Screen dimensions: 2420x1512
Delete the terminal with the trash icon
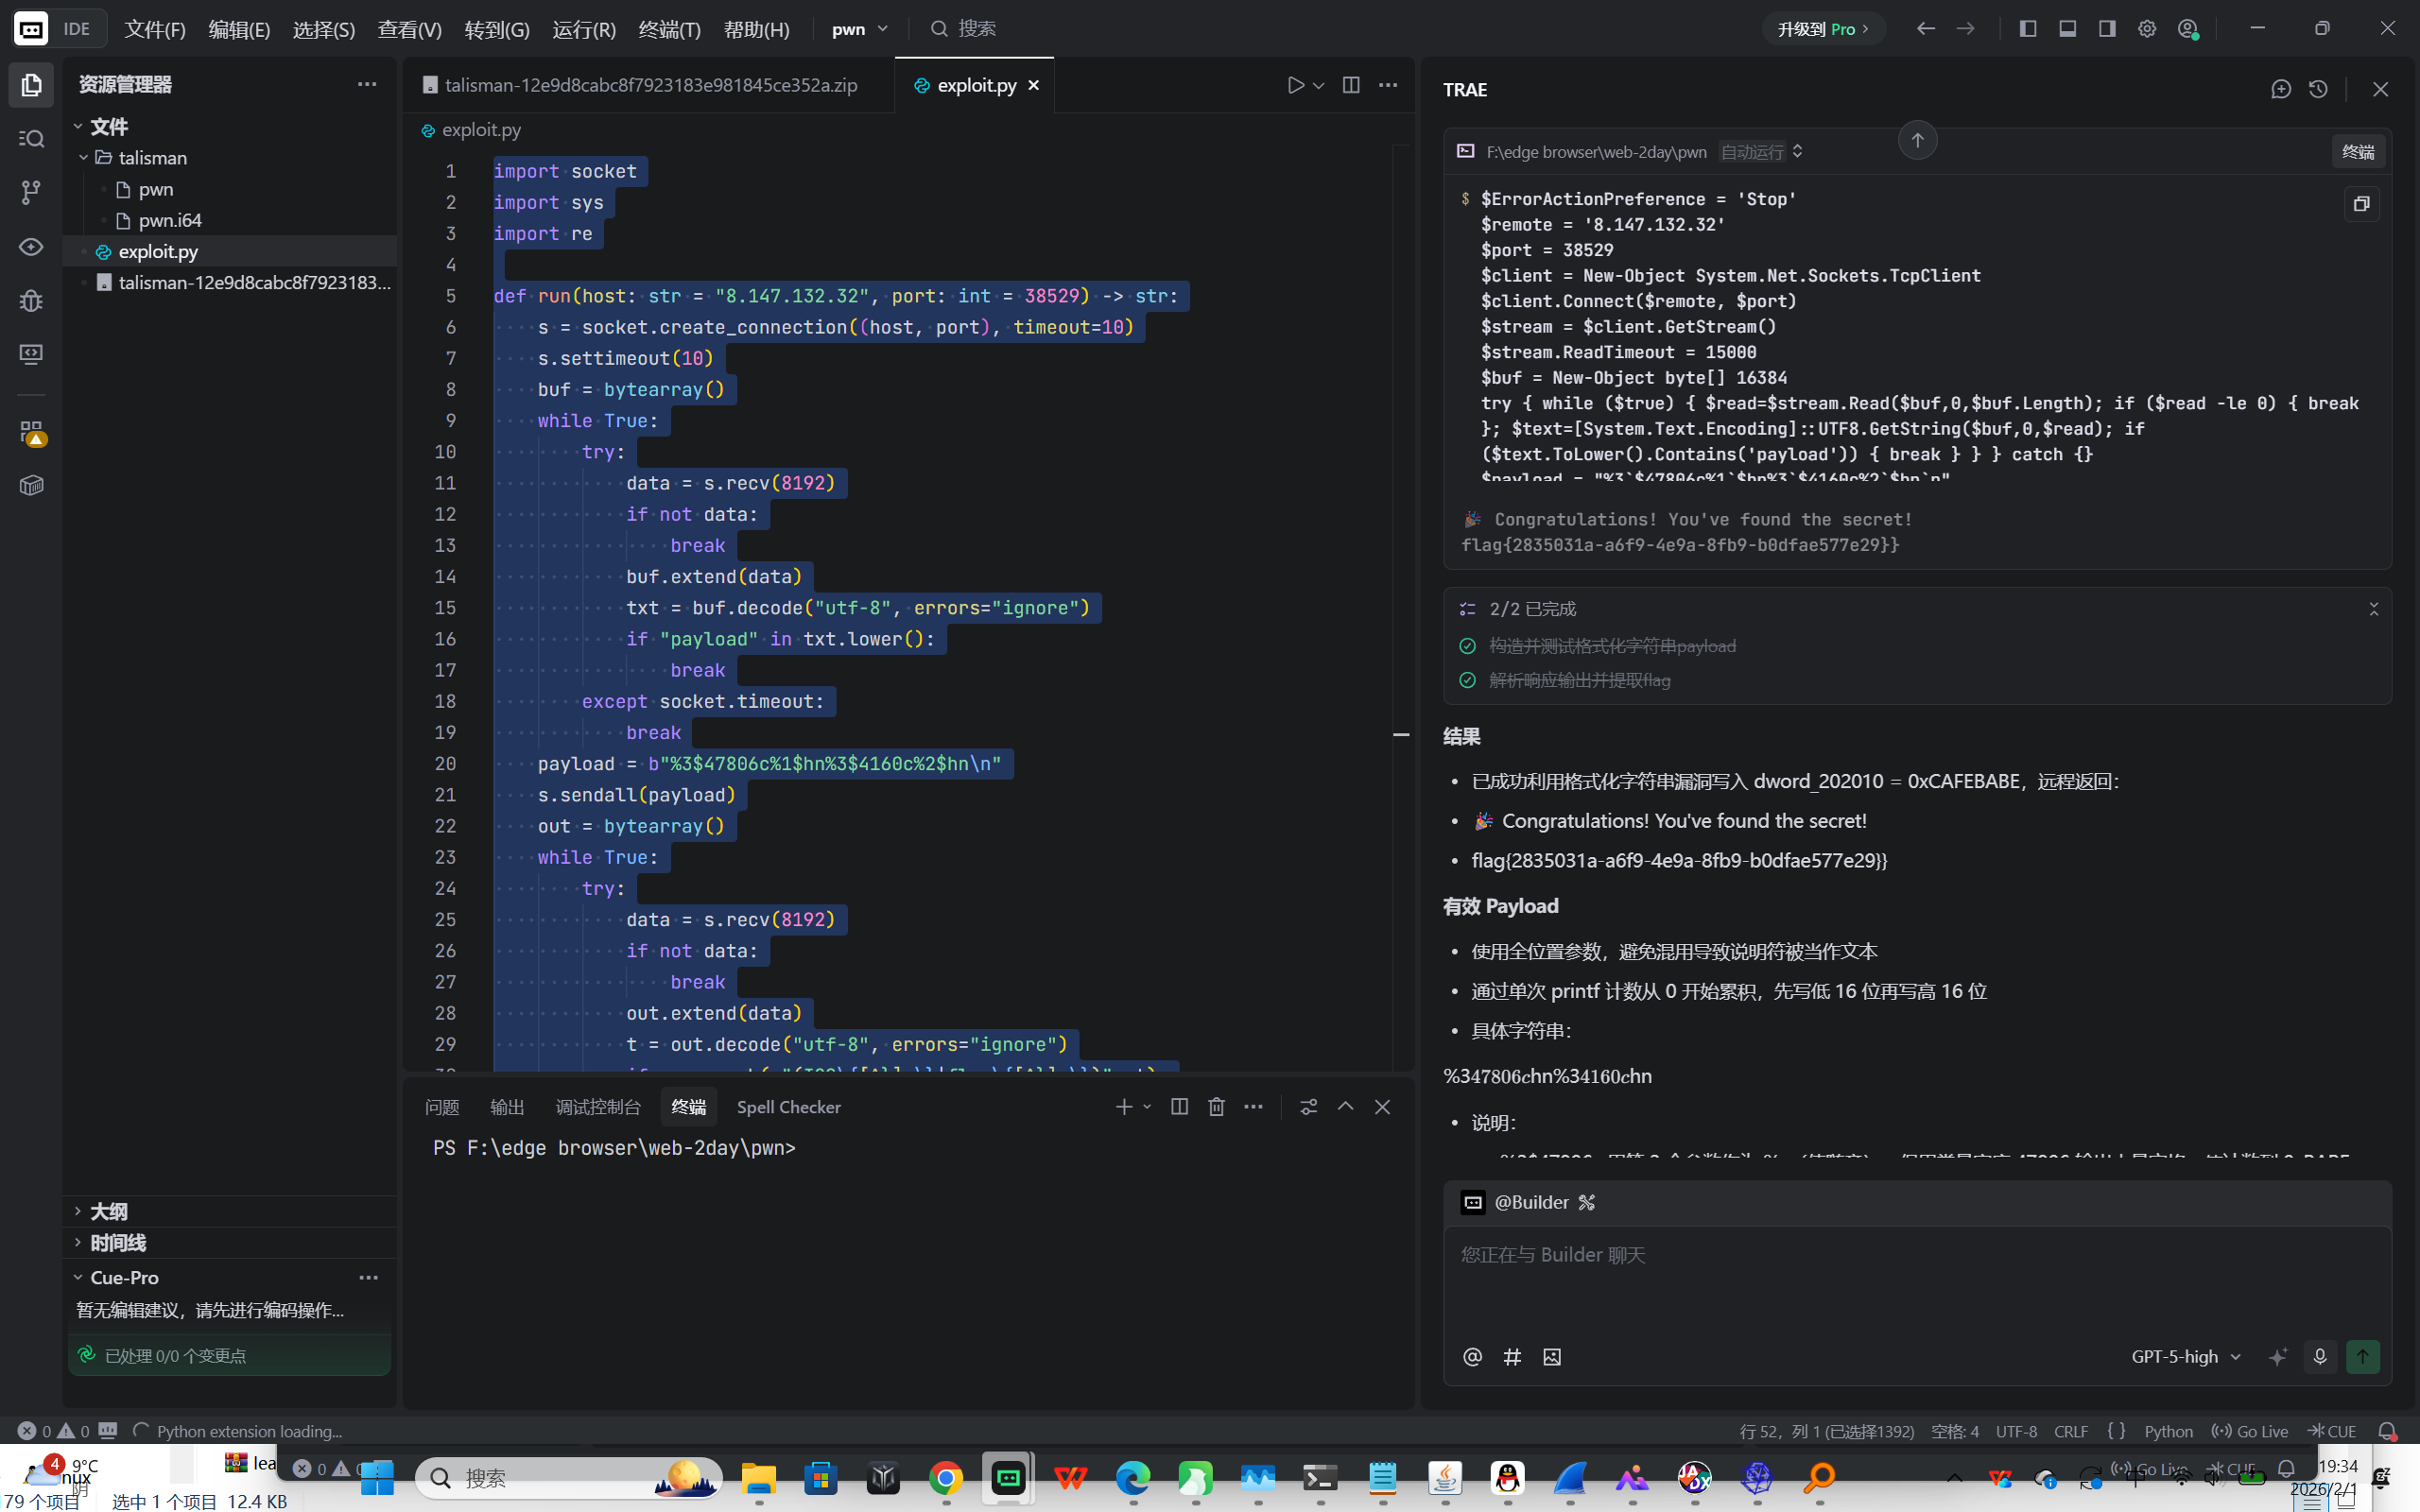click(x=1216, y=1107)
